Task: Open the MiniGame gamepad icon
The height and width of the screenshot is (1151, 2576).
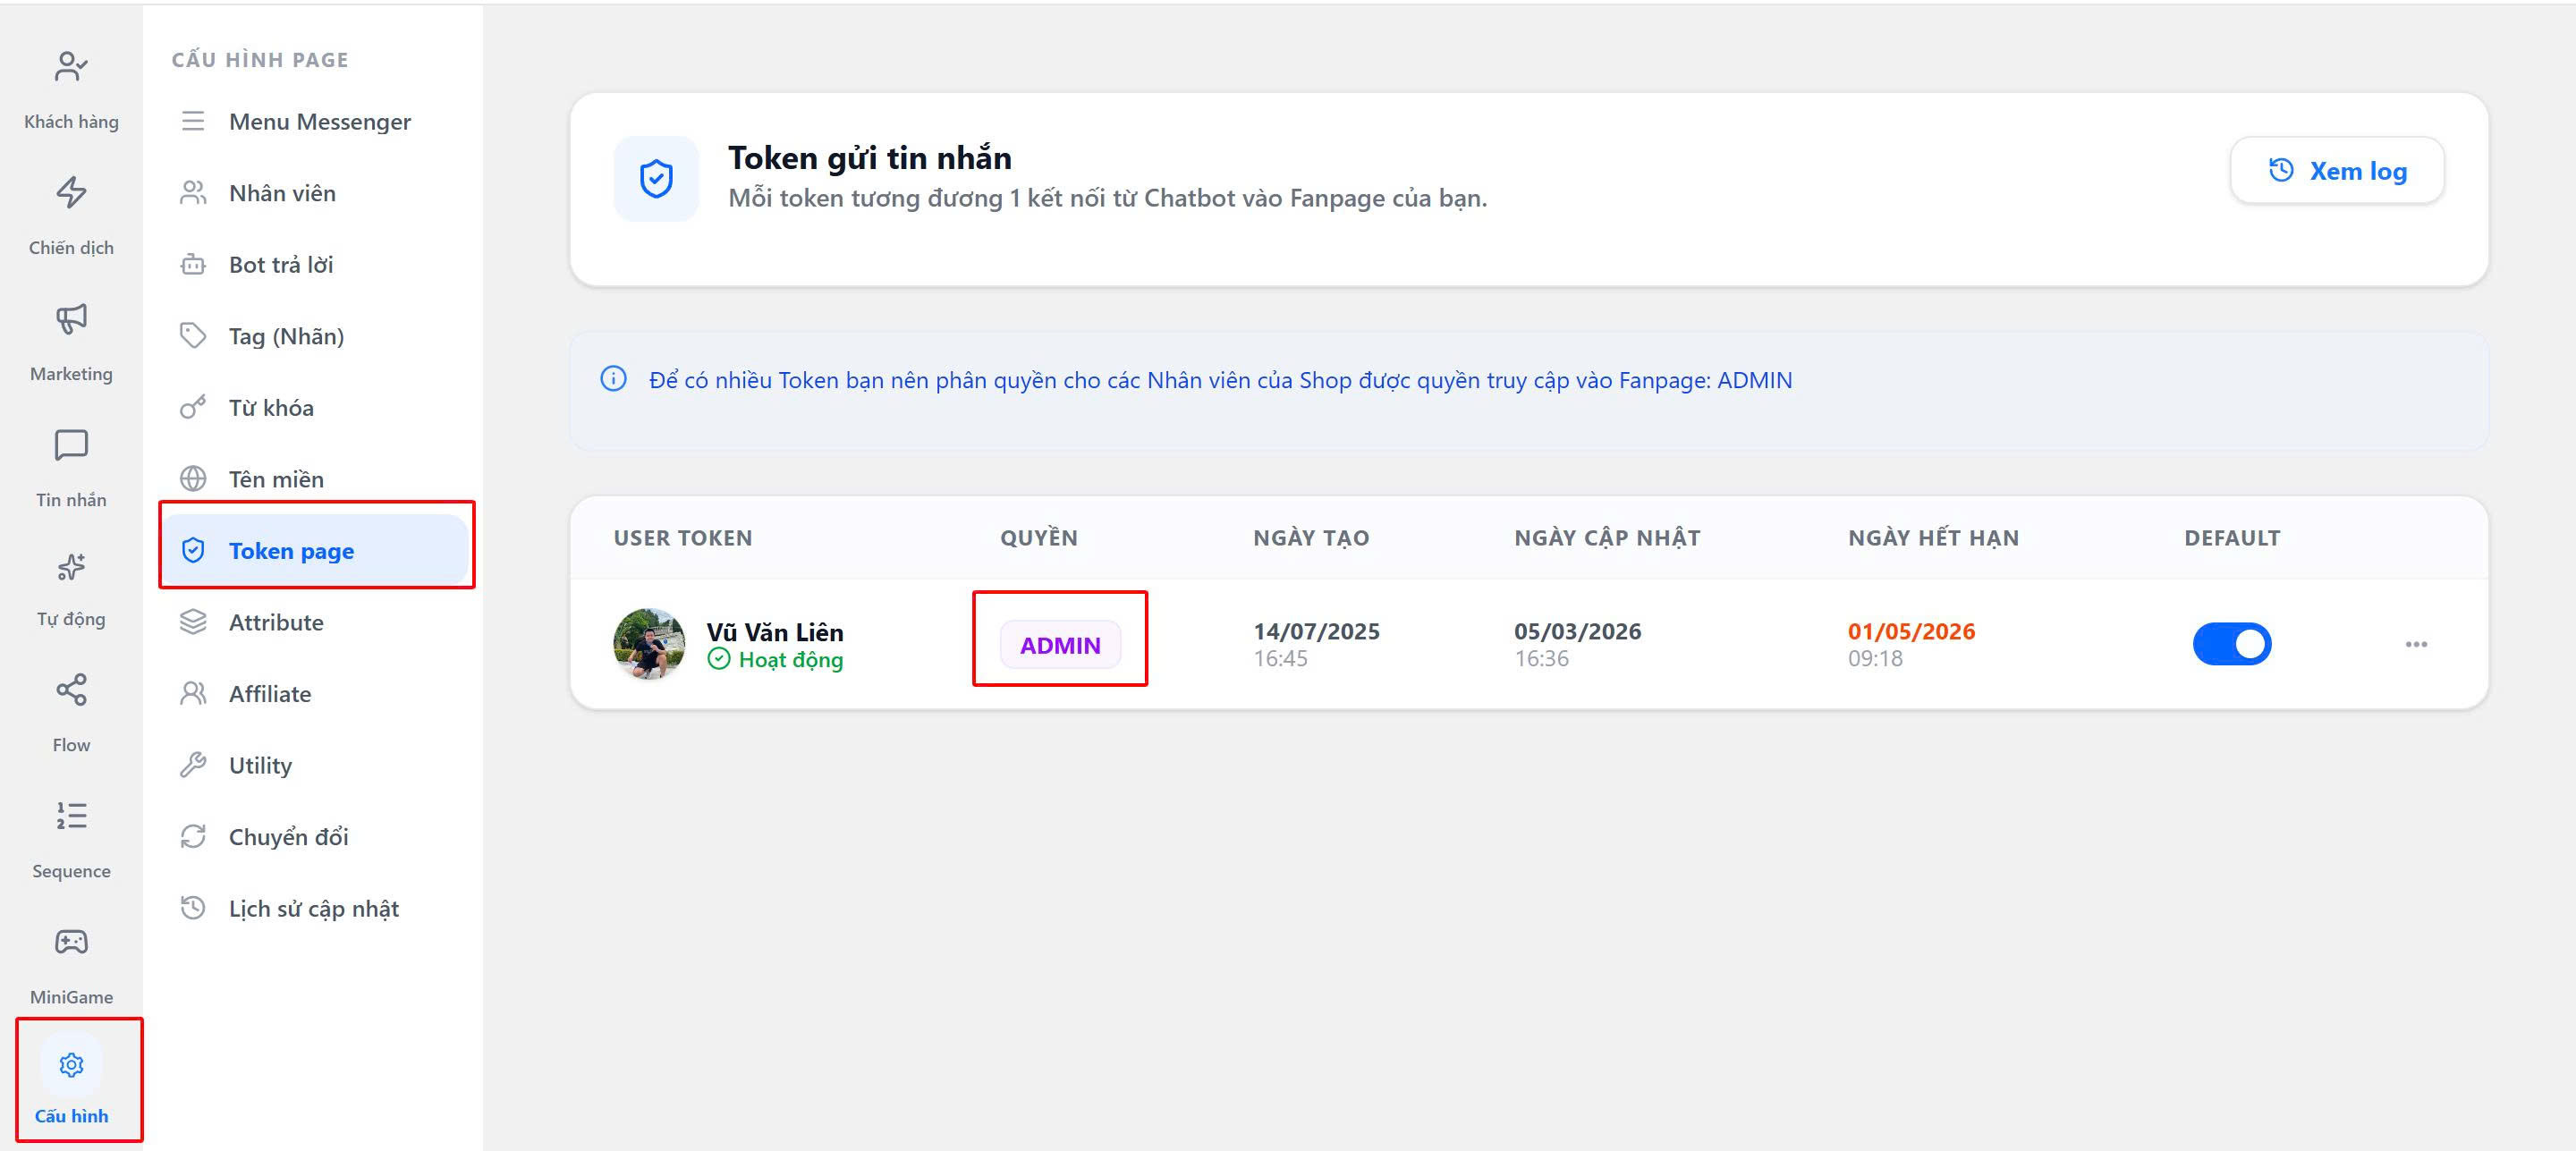Action: coord(71,942)
